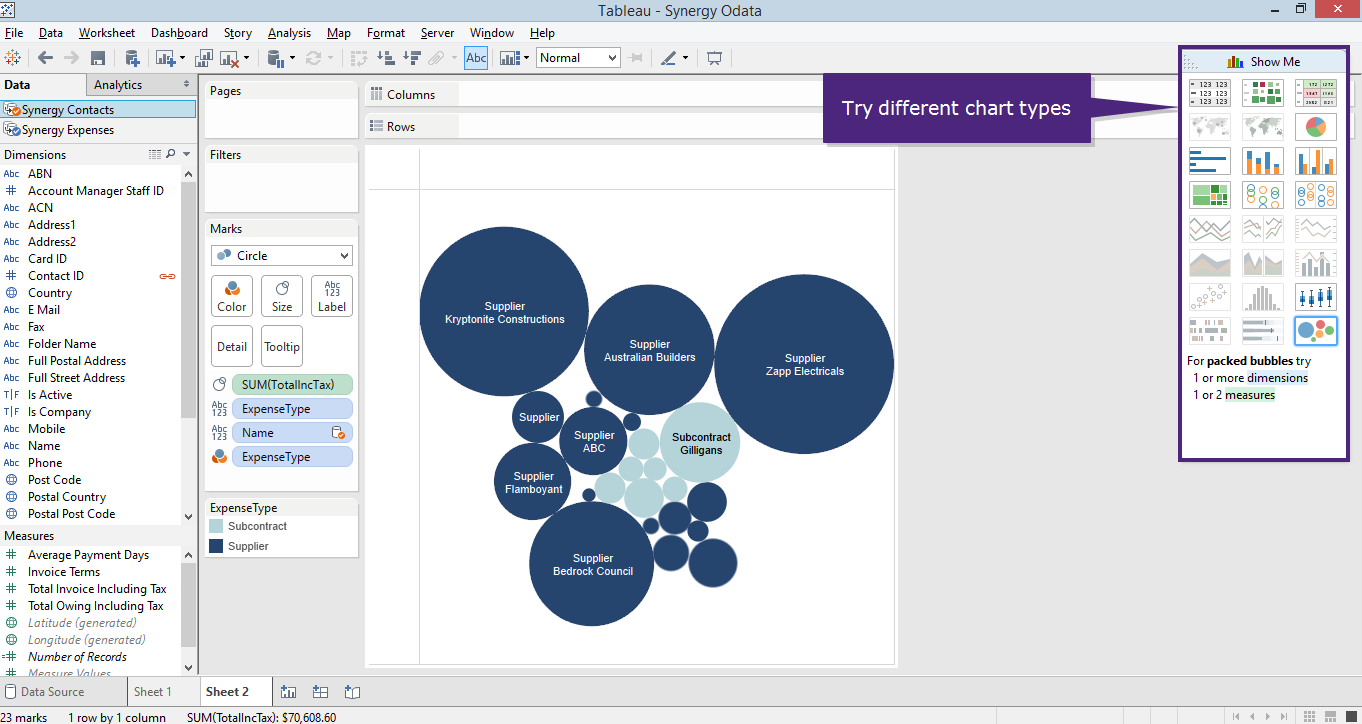Select the treemap chart in Show Me

click(1210, 195)
